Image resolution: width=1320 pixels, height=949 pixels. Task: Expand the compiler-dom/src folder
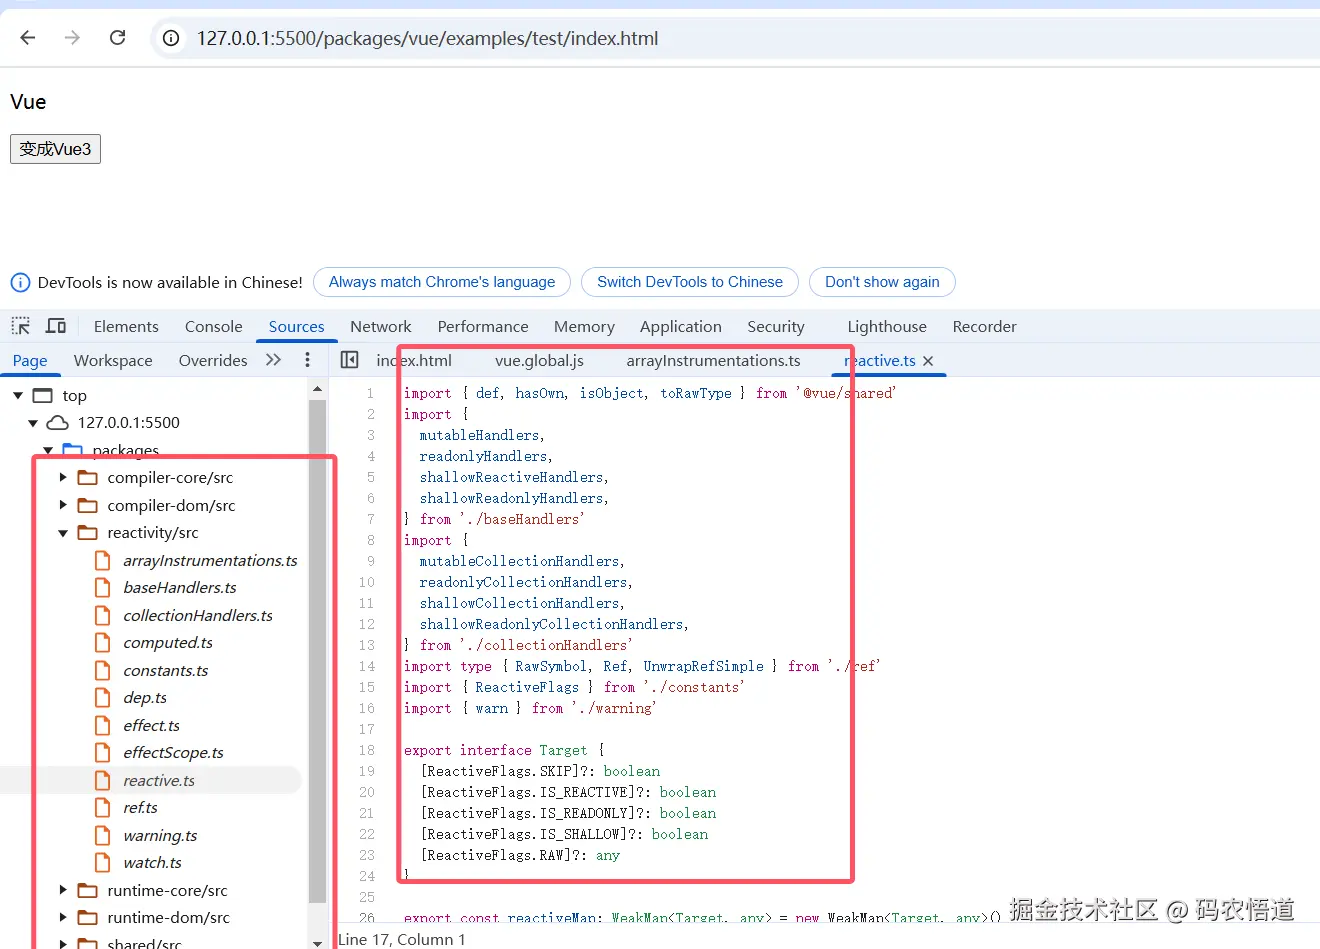coord(63,505)
